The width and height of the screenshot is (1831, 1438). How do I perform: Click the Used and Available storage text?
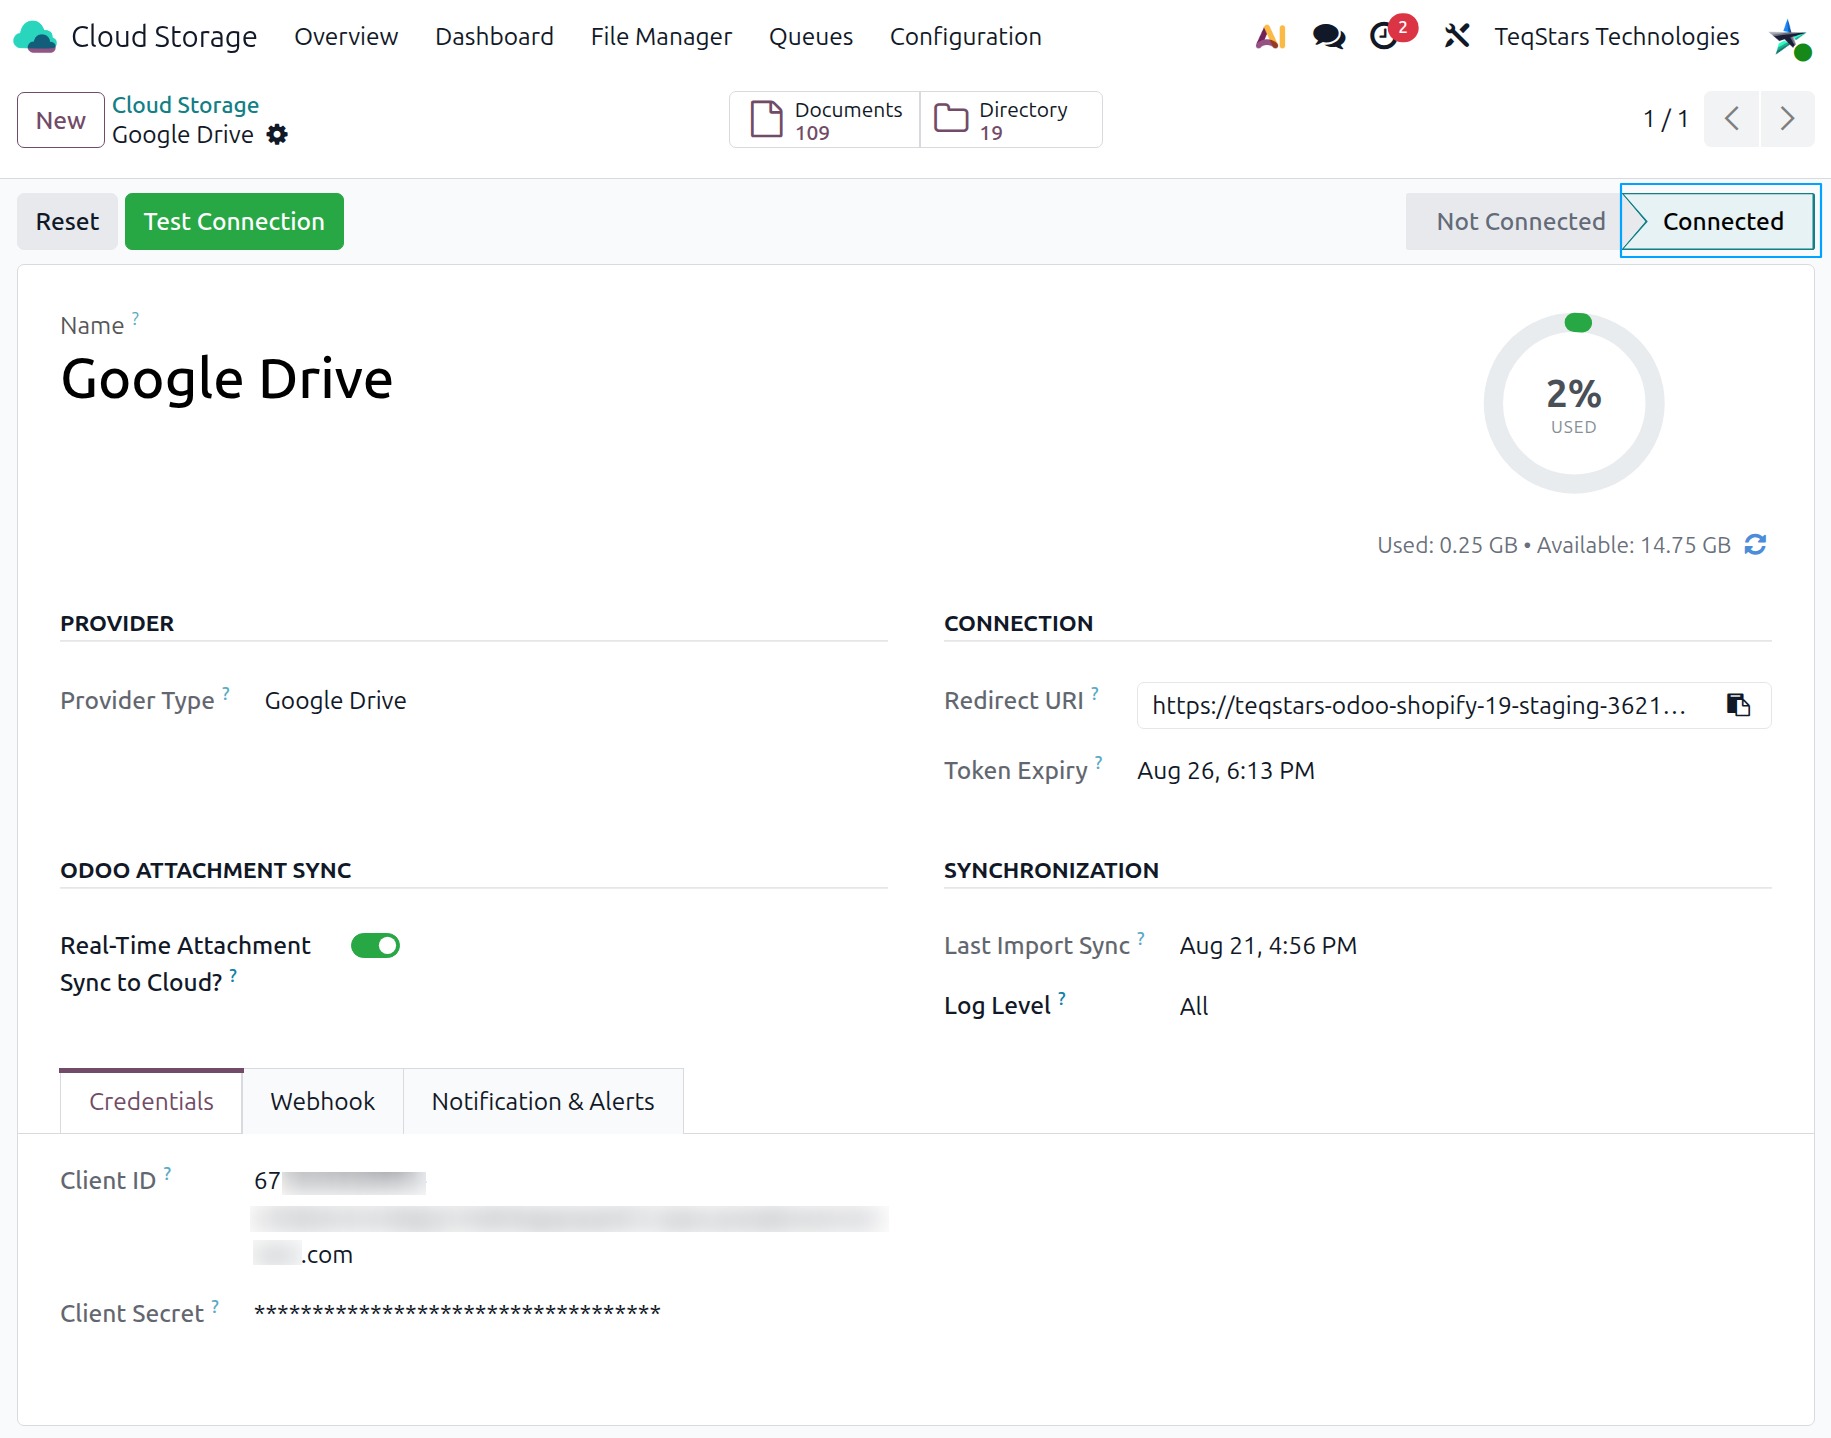pos(1554,545)
